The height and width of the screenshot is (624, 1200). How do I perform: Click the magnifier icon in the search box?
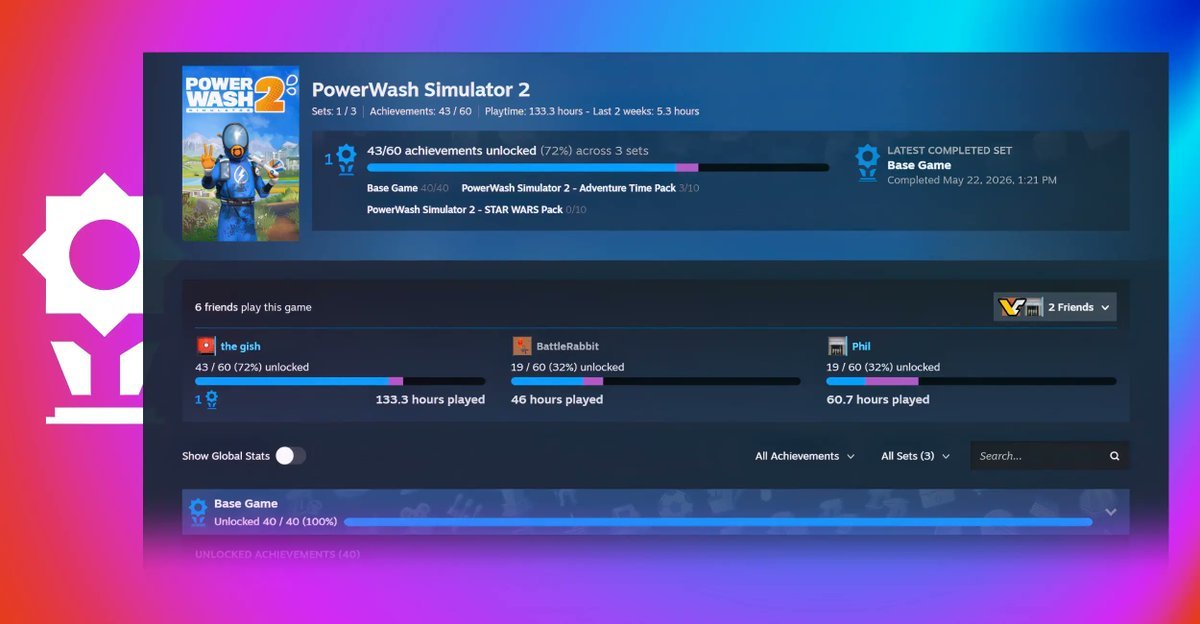coord(1114,456)
